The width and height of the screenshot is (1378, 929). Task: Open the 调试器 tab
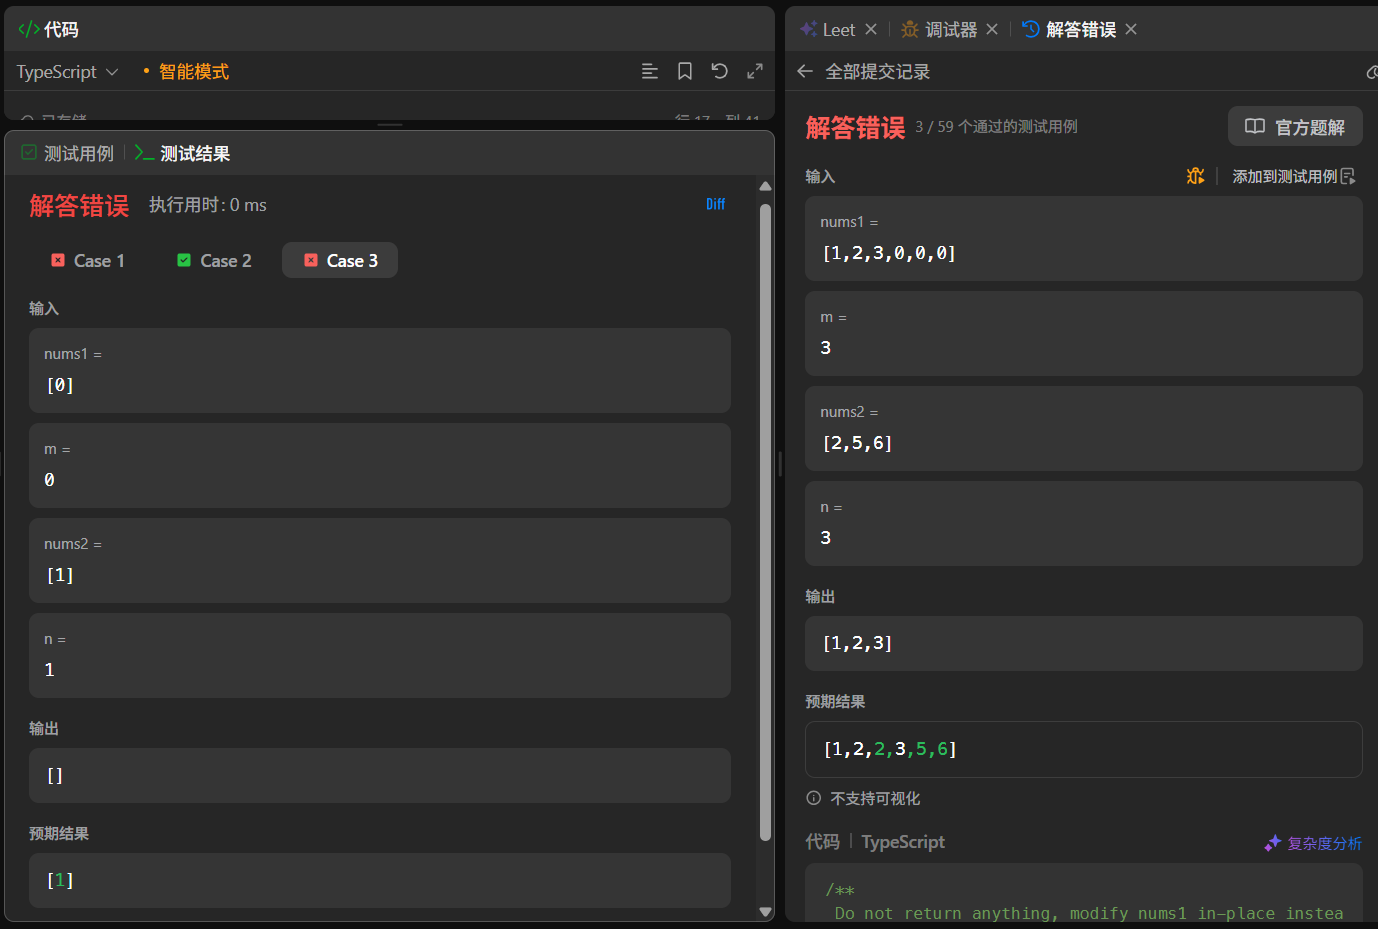(939, 29)
